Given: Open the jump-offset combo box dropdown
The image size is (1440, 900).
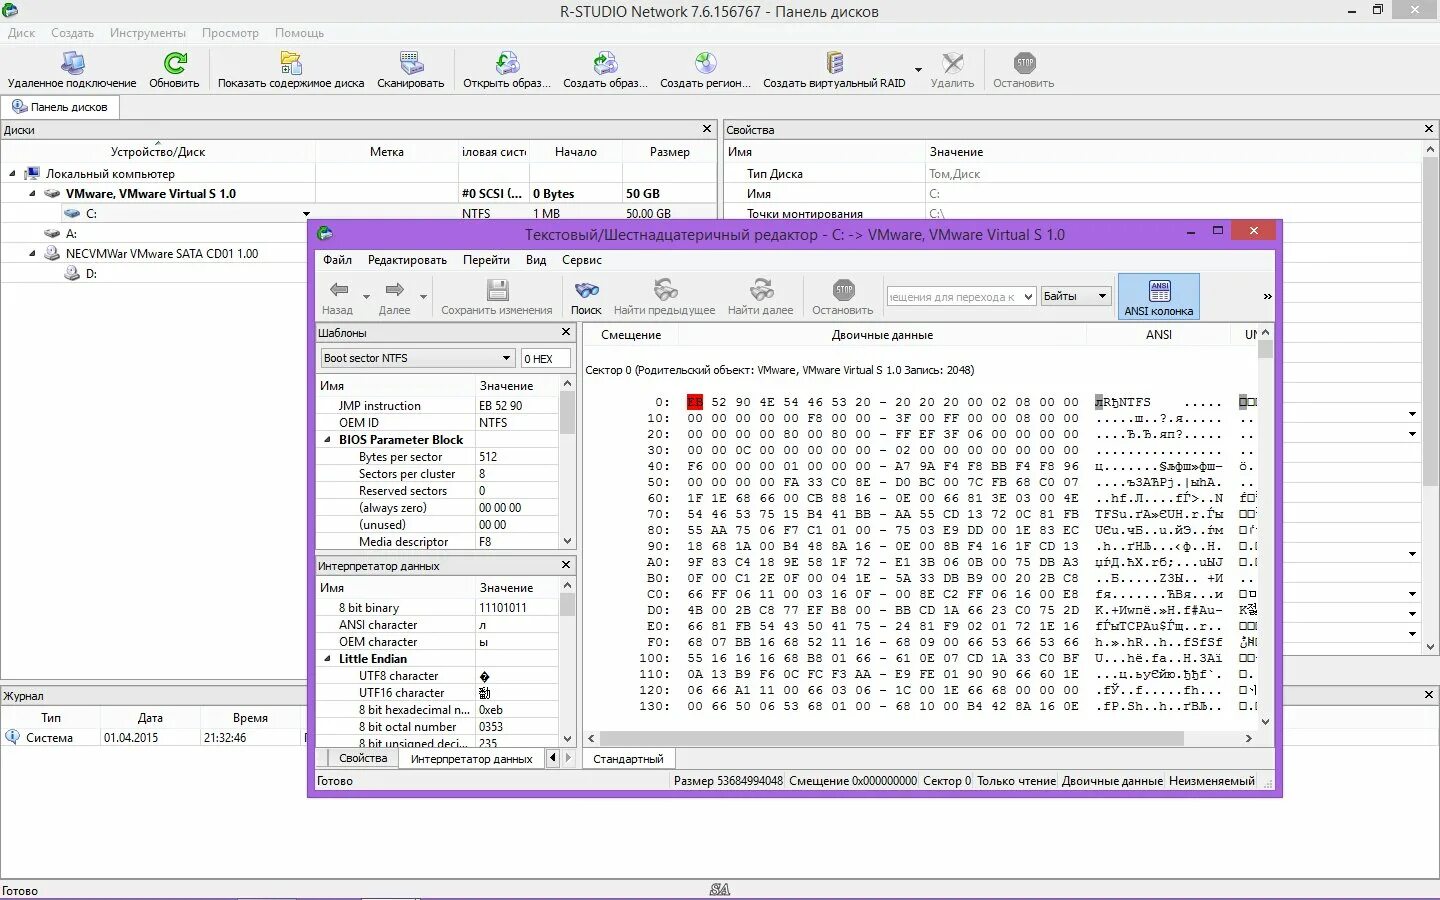Looking at the screenshot, I should [x=1028, y=296].
